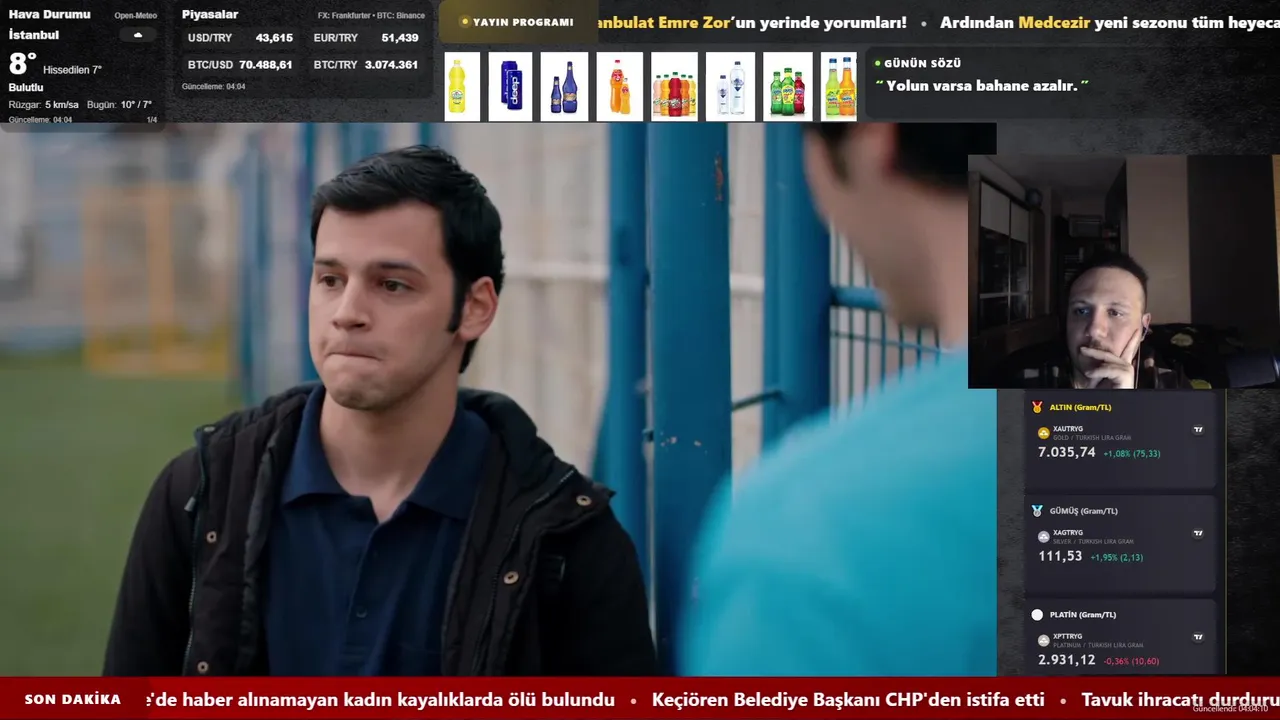The width and height of the screenshot is (1280, 720).
Task: Click the assorted colored bottles group thumbnail
Action: pos(674,87)
